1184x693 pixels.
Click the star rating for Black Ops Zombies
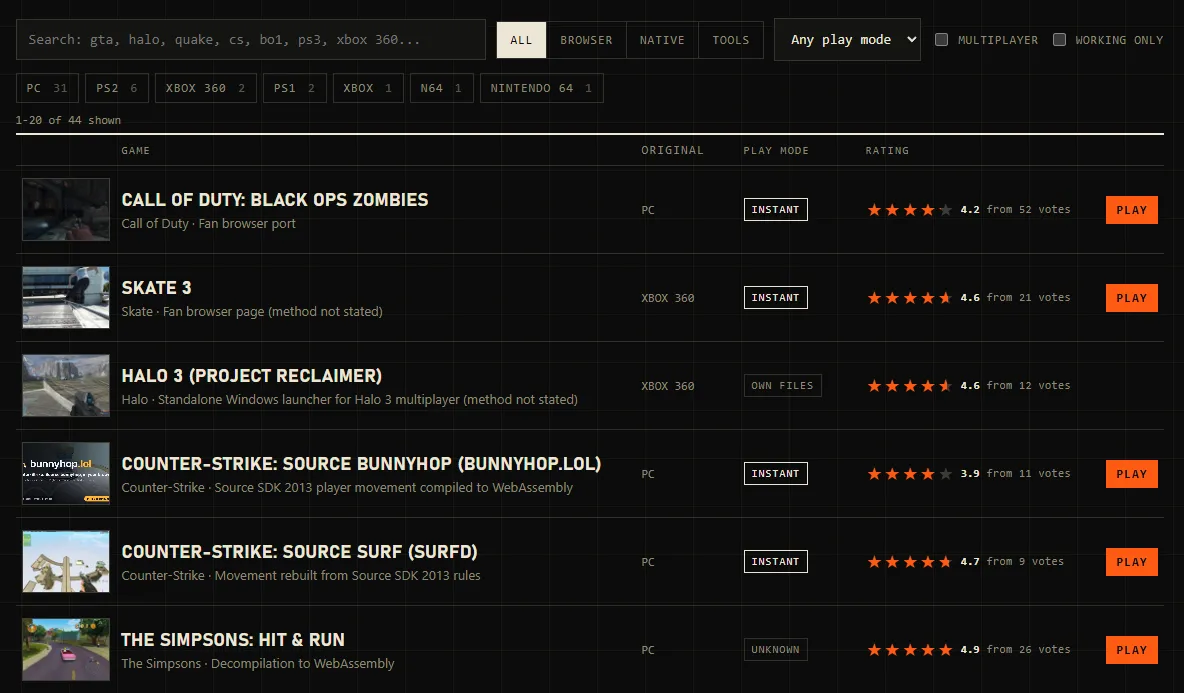coord(909,210)
